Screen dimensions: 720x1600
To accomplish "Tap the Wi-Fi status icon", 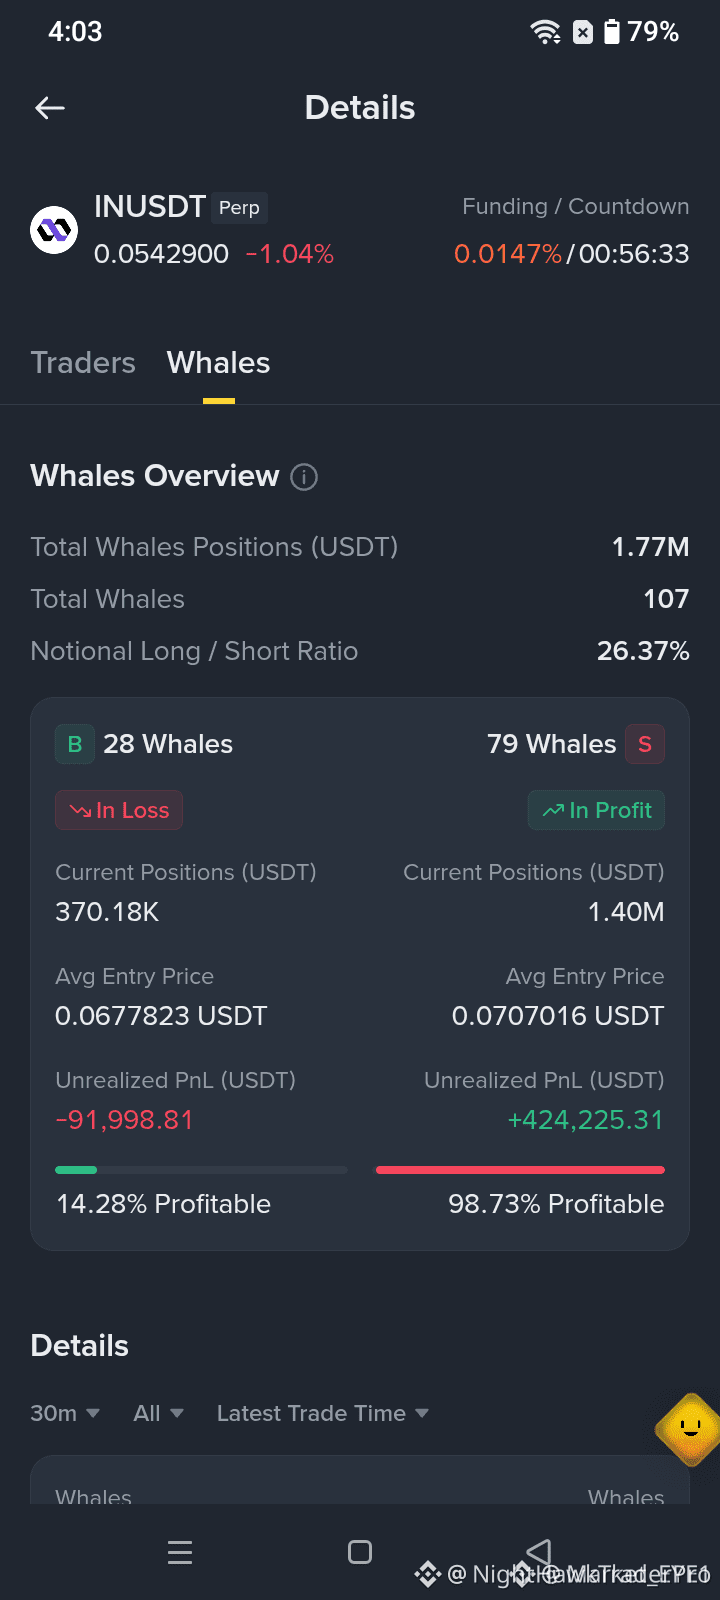I will [546, 32].
